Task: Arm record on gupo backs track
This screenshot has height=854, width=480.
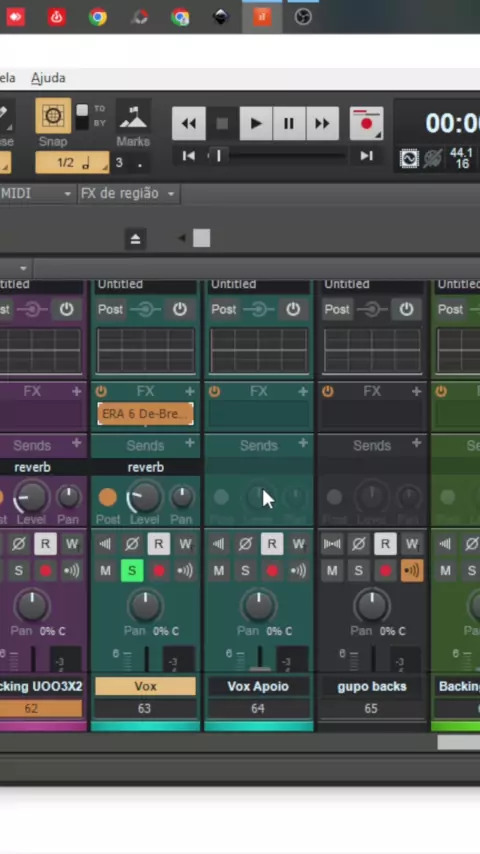Action: [x=385, y=571]
